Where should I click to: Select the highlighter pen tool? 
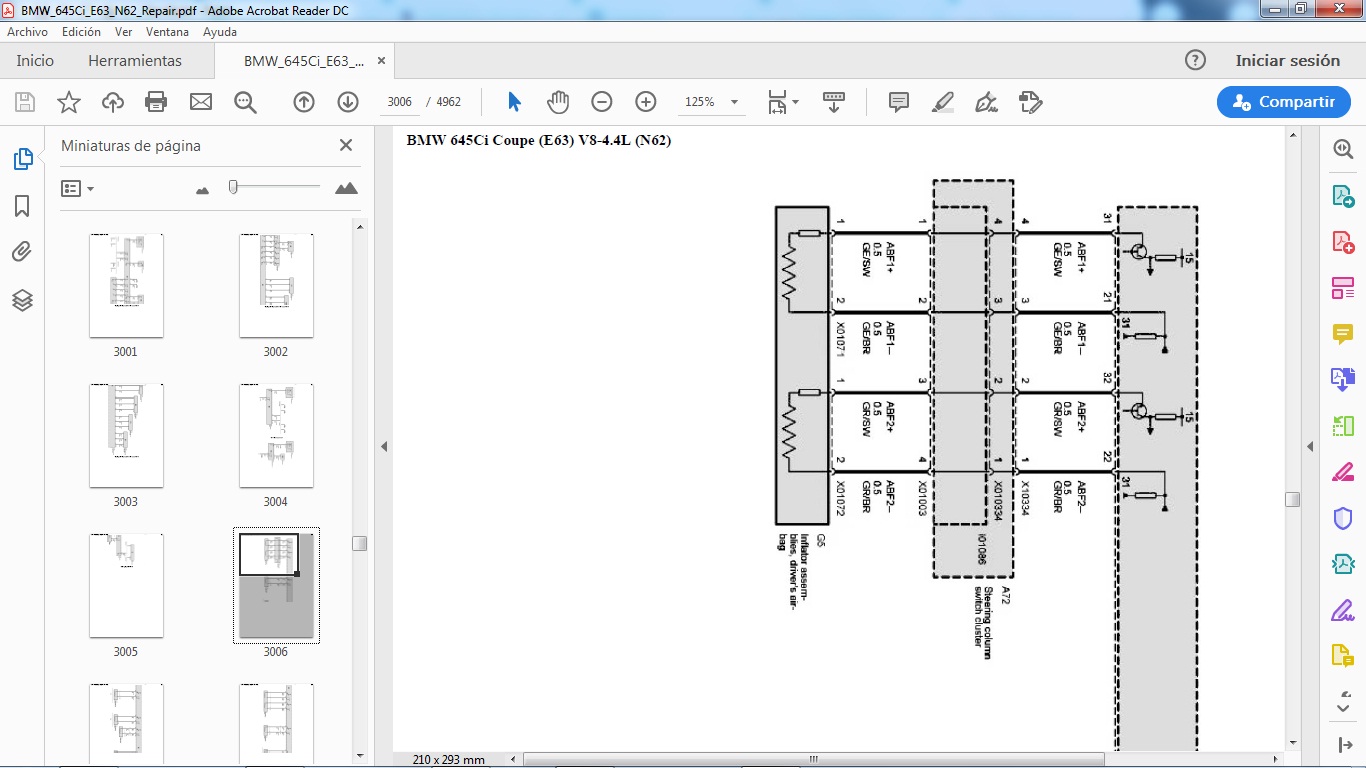tap(942, 102)
